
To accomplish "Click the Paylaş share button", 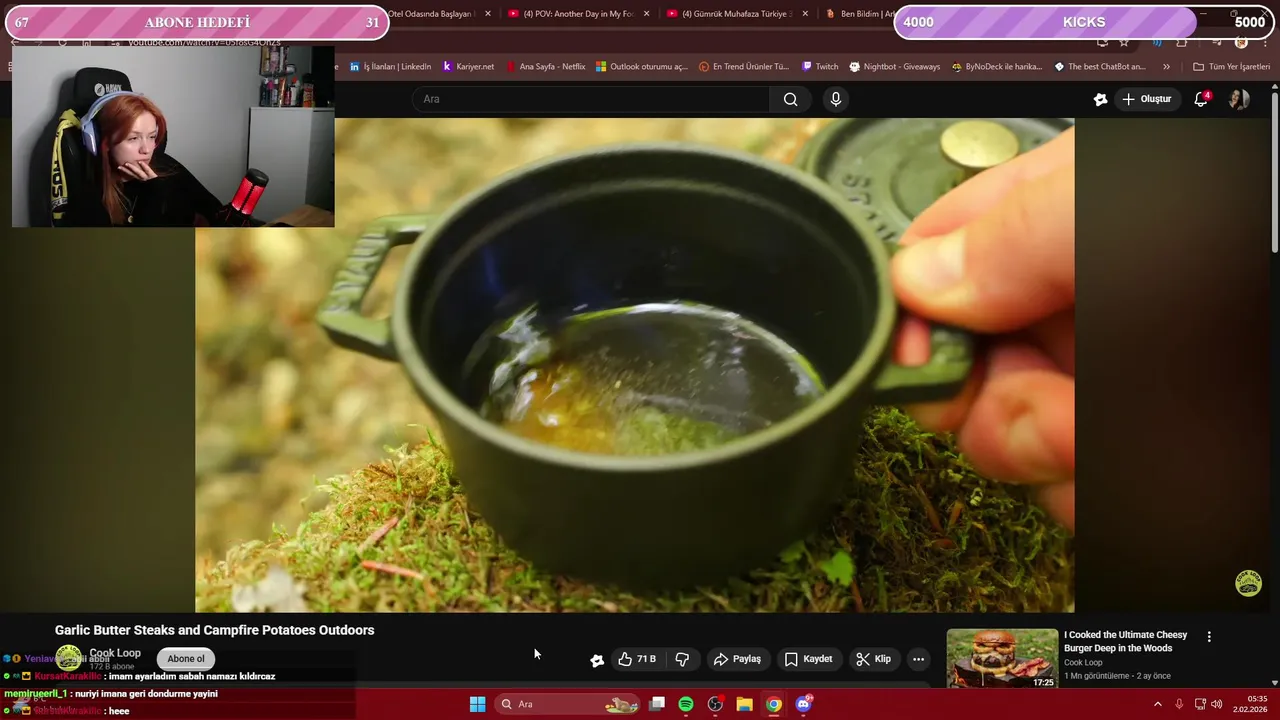I will [737, 659].
